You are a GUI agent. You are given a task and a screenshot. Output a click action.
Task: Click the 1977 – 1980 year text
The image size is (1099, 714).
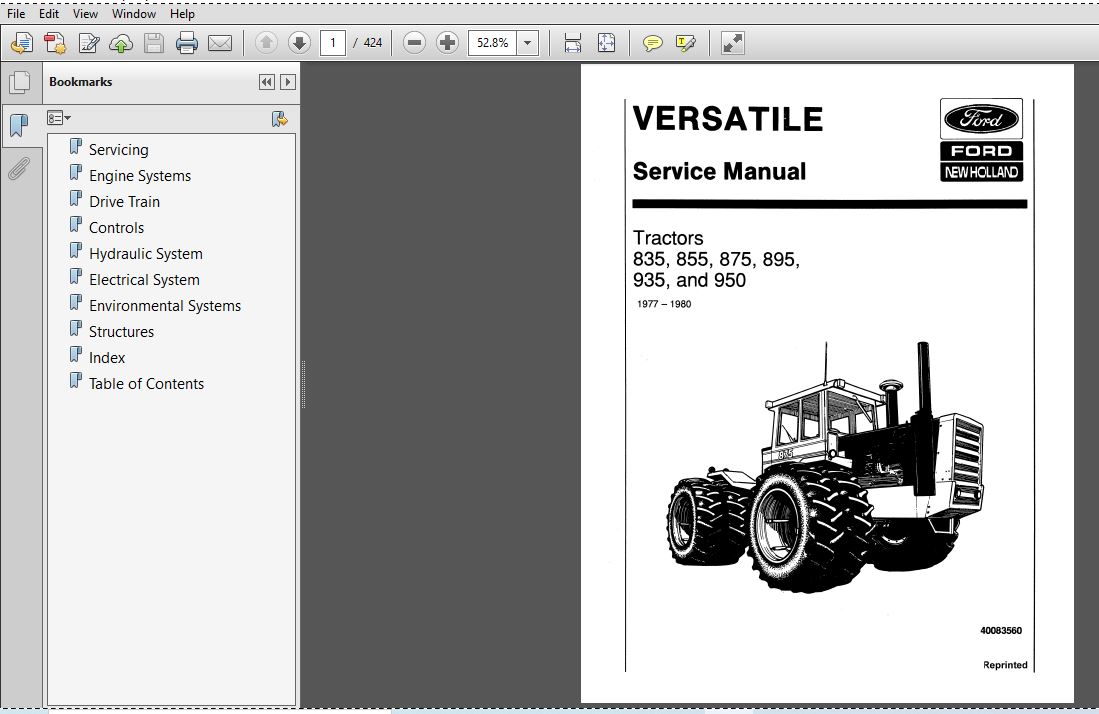coord(664,303)
